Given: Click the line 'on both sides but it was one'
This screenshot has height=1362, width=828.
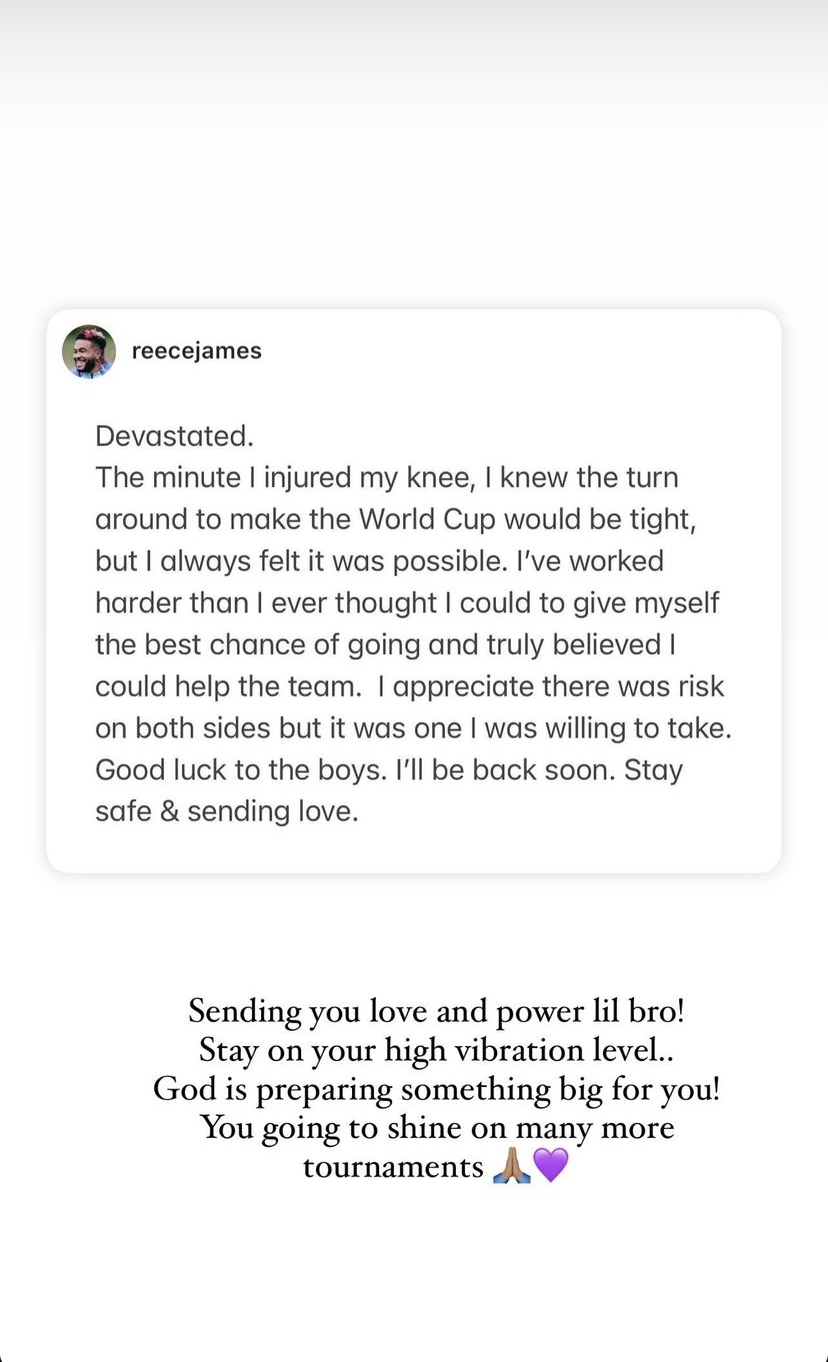Looking at the screenshot, I should tap(413, 728).
